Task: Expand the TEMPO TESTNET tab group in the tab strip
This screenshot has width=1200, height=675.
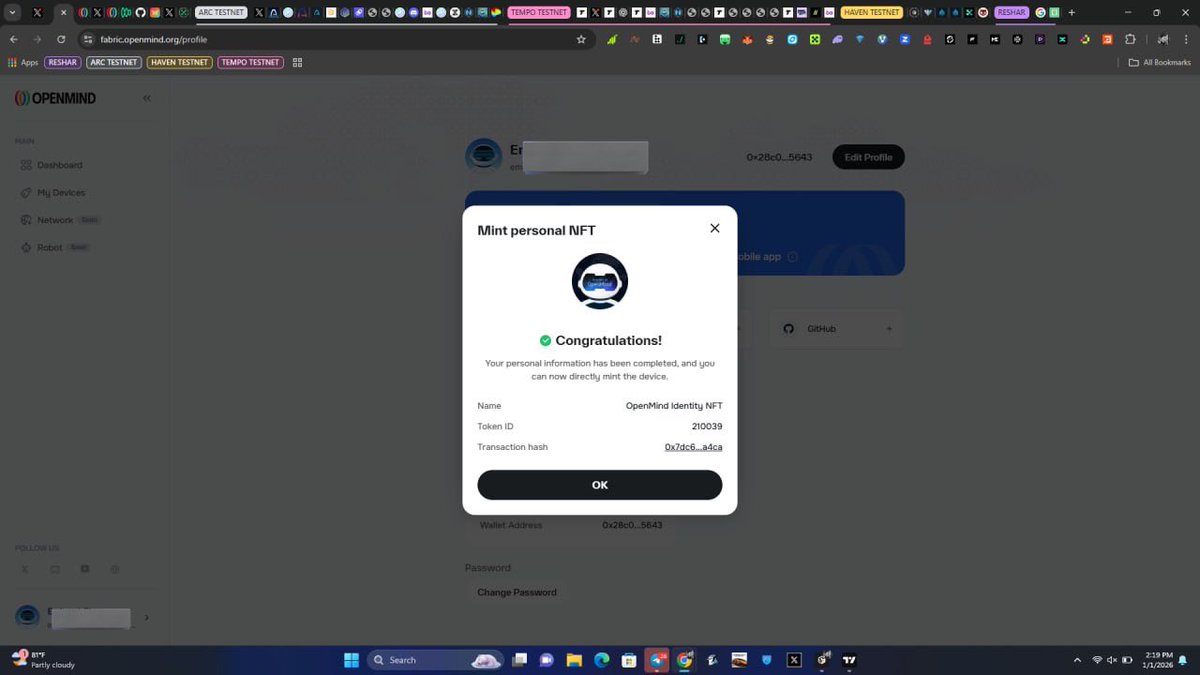Action: (539, 13)
